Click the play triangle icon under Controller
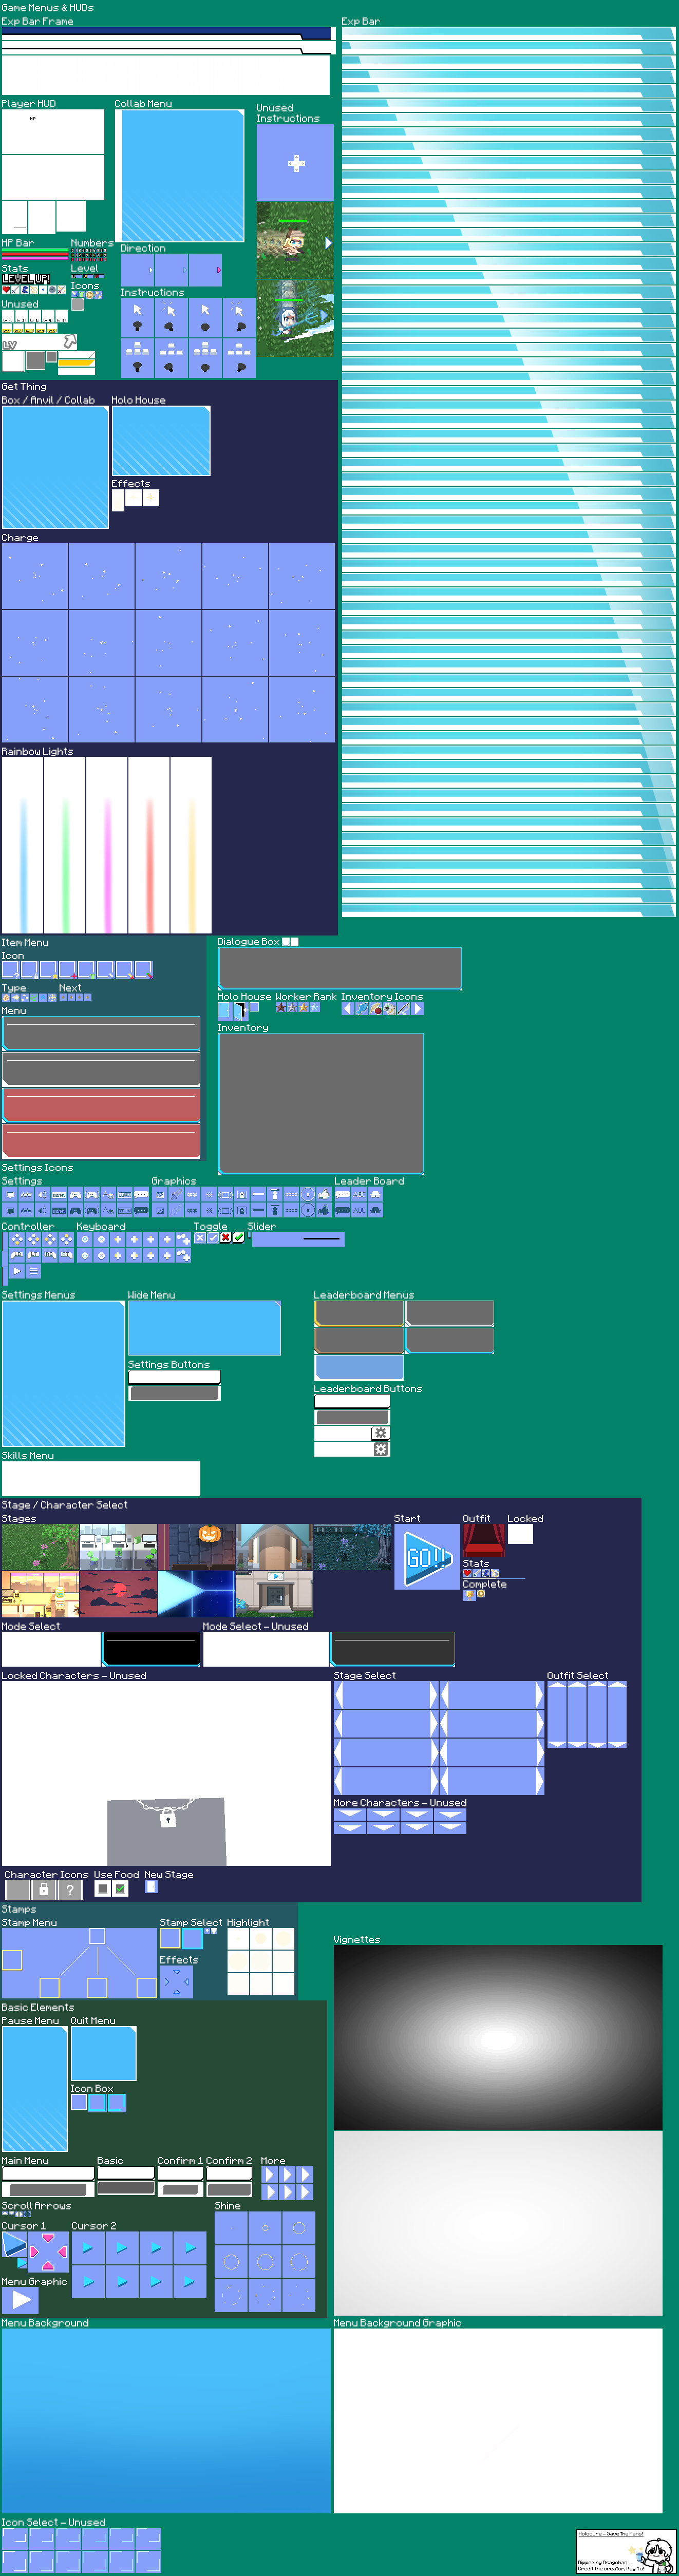 17,1271
